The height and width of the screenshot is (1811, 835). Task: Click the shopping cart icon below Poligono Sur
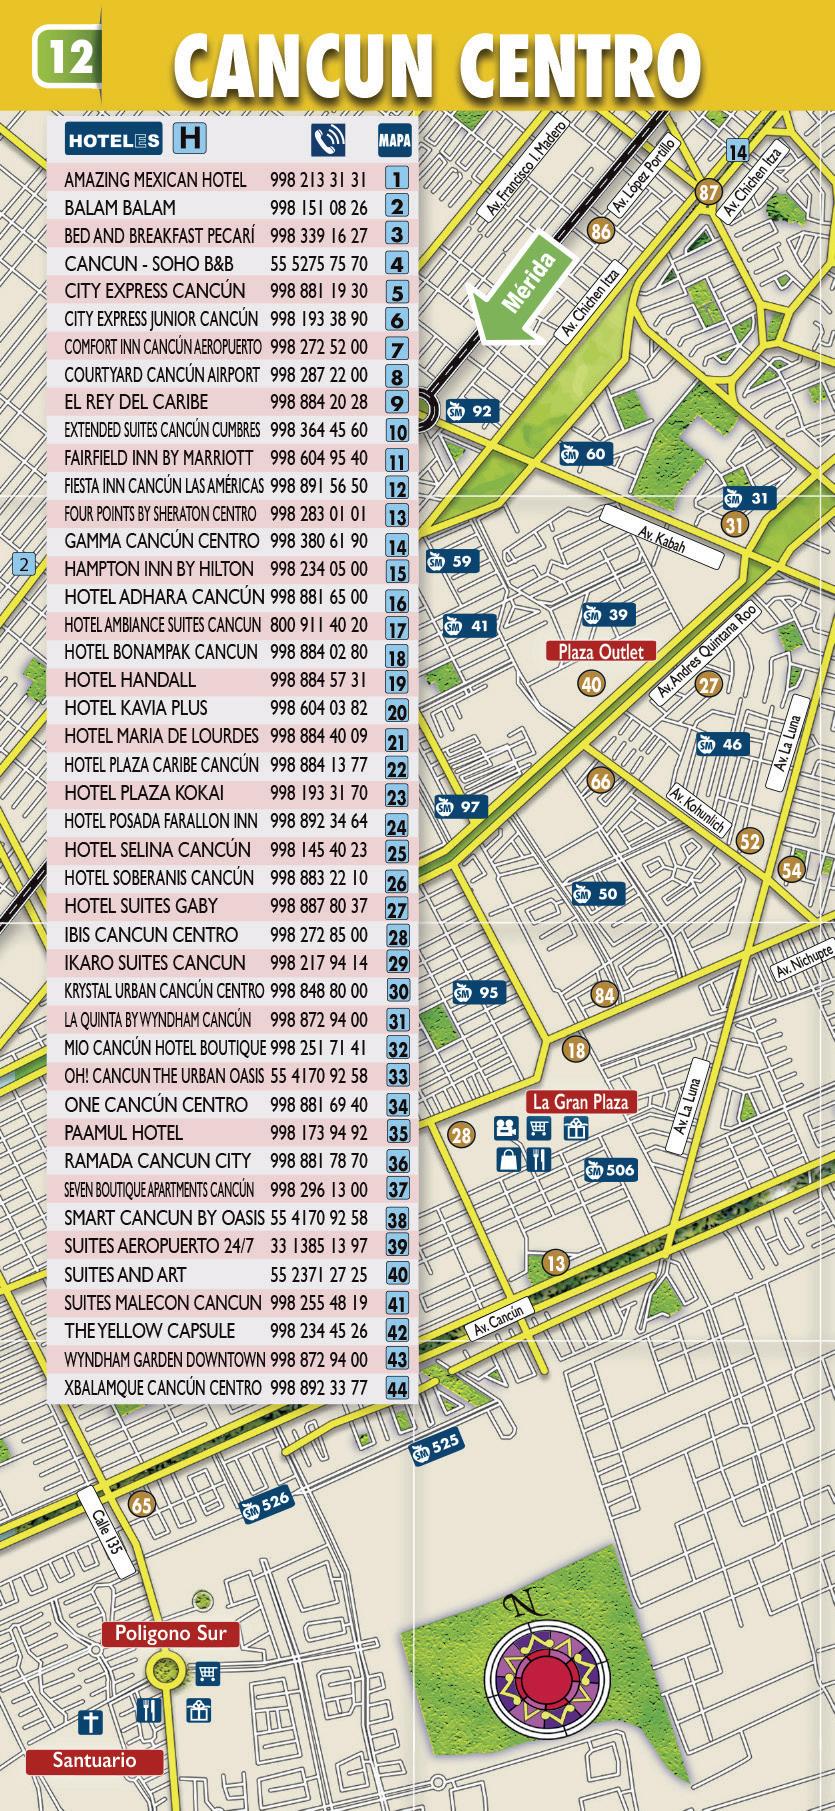click(208, 1673)
